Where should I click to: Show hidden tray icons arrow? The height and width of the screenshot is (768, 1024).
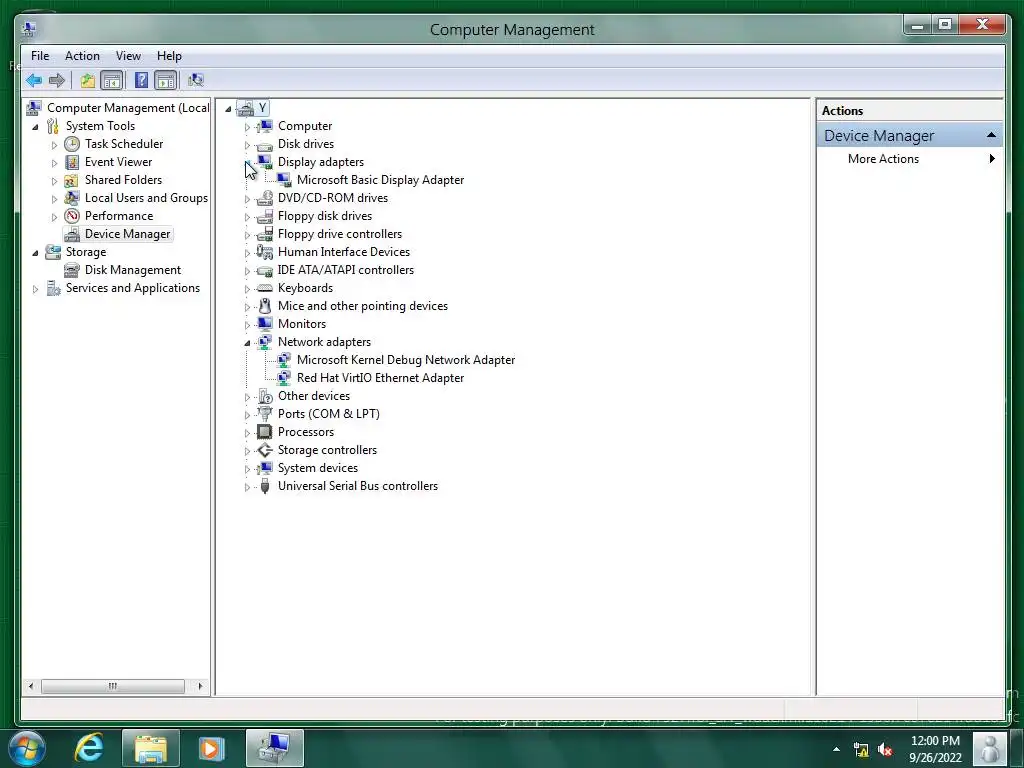click(836, 749)
